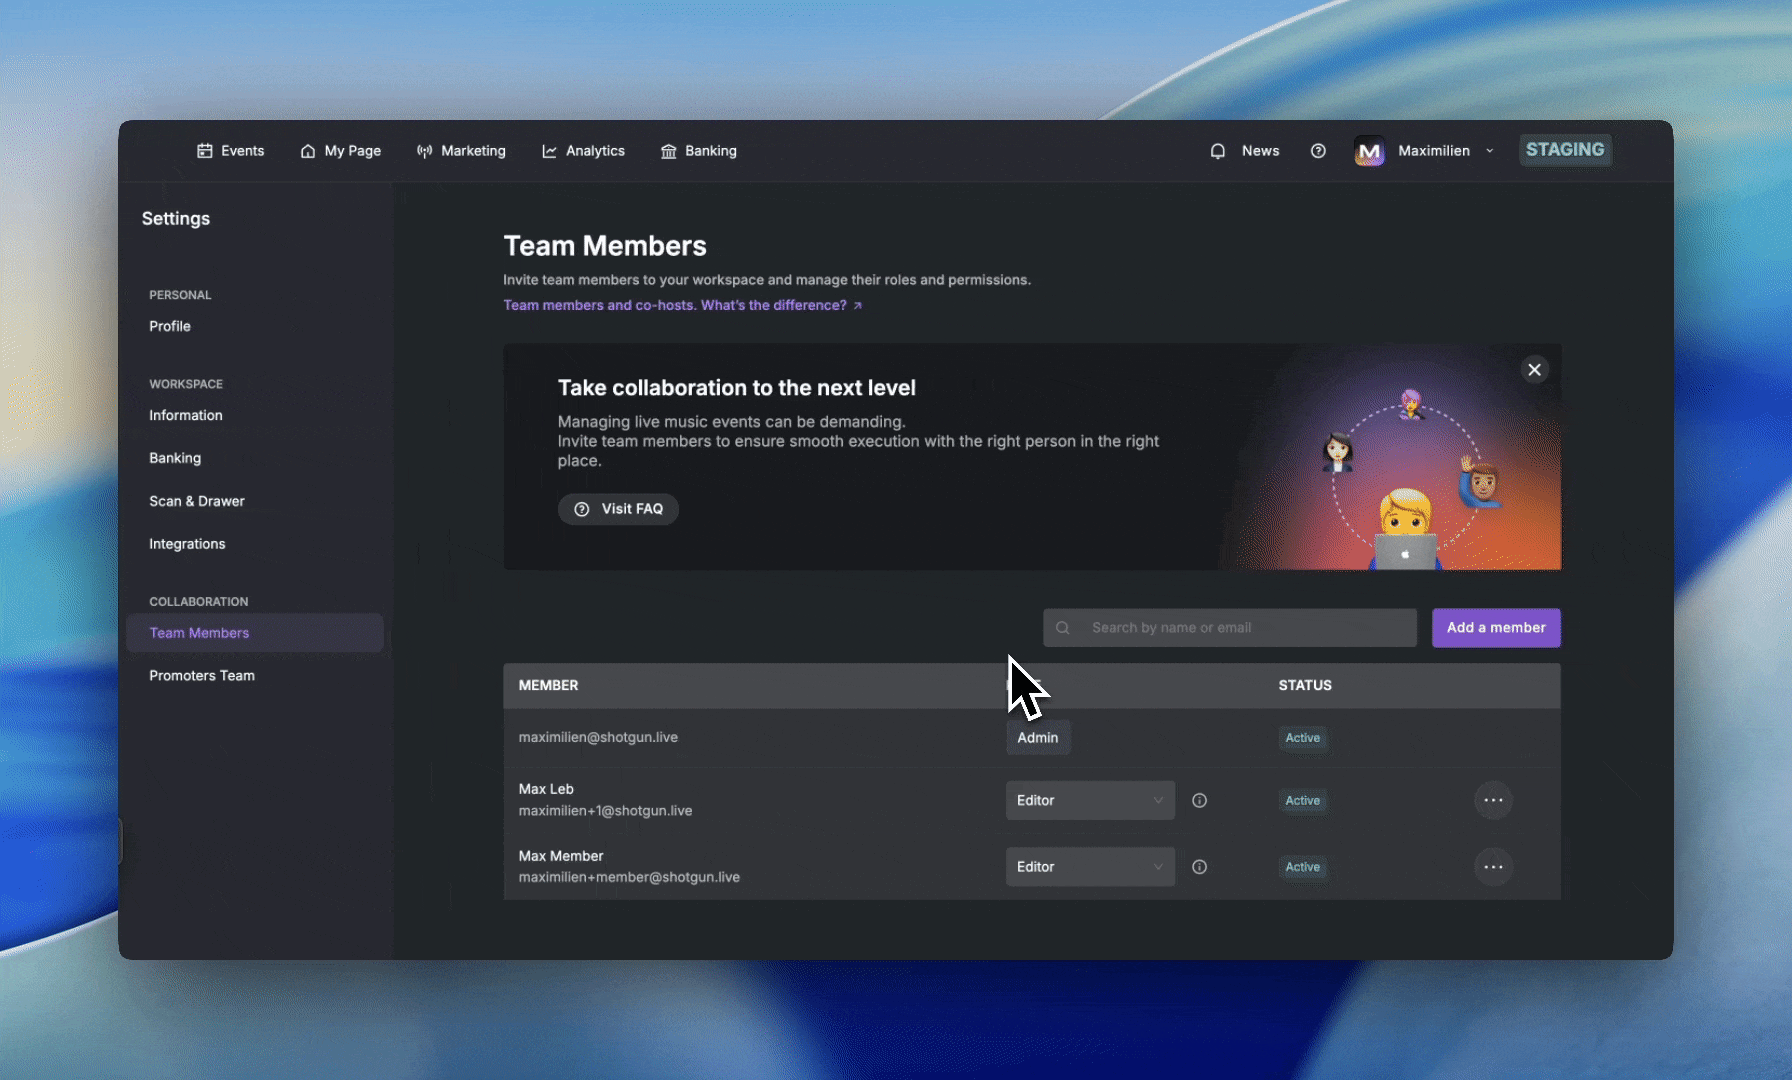1792x1080 pixels.
Task: Click maximilien@shotgun.live member row
Action: click(1032, 738)
